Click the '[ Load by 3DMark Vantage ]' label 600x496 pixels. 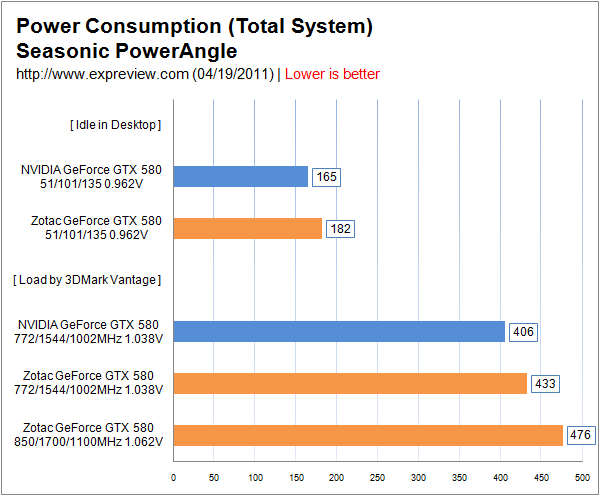pyautogui.click(x=87, y=280)
